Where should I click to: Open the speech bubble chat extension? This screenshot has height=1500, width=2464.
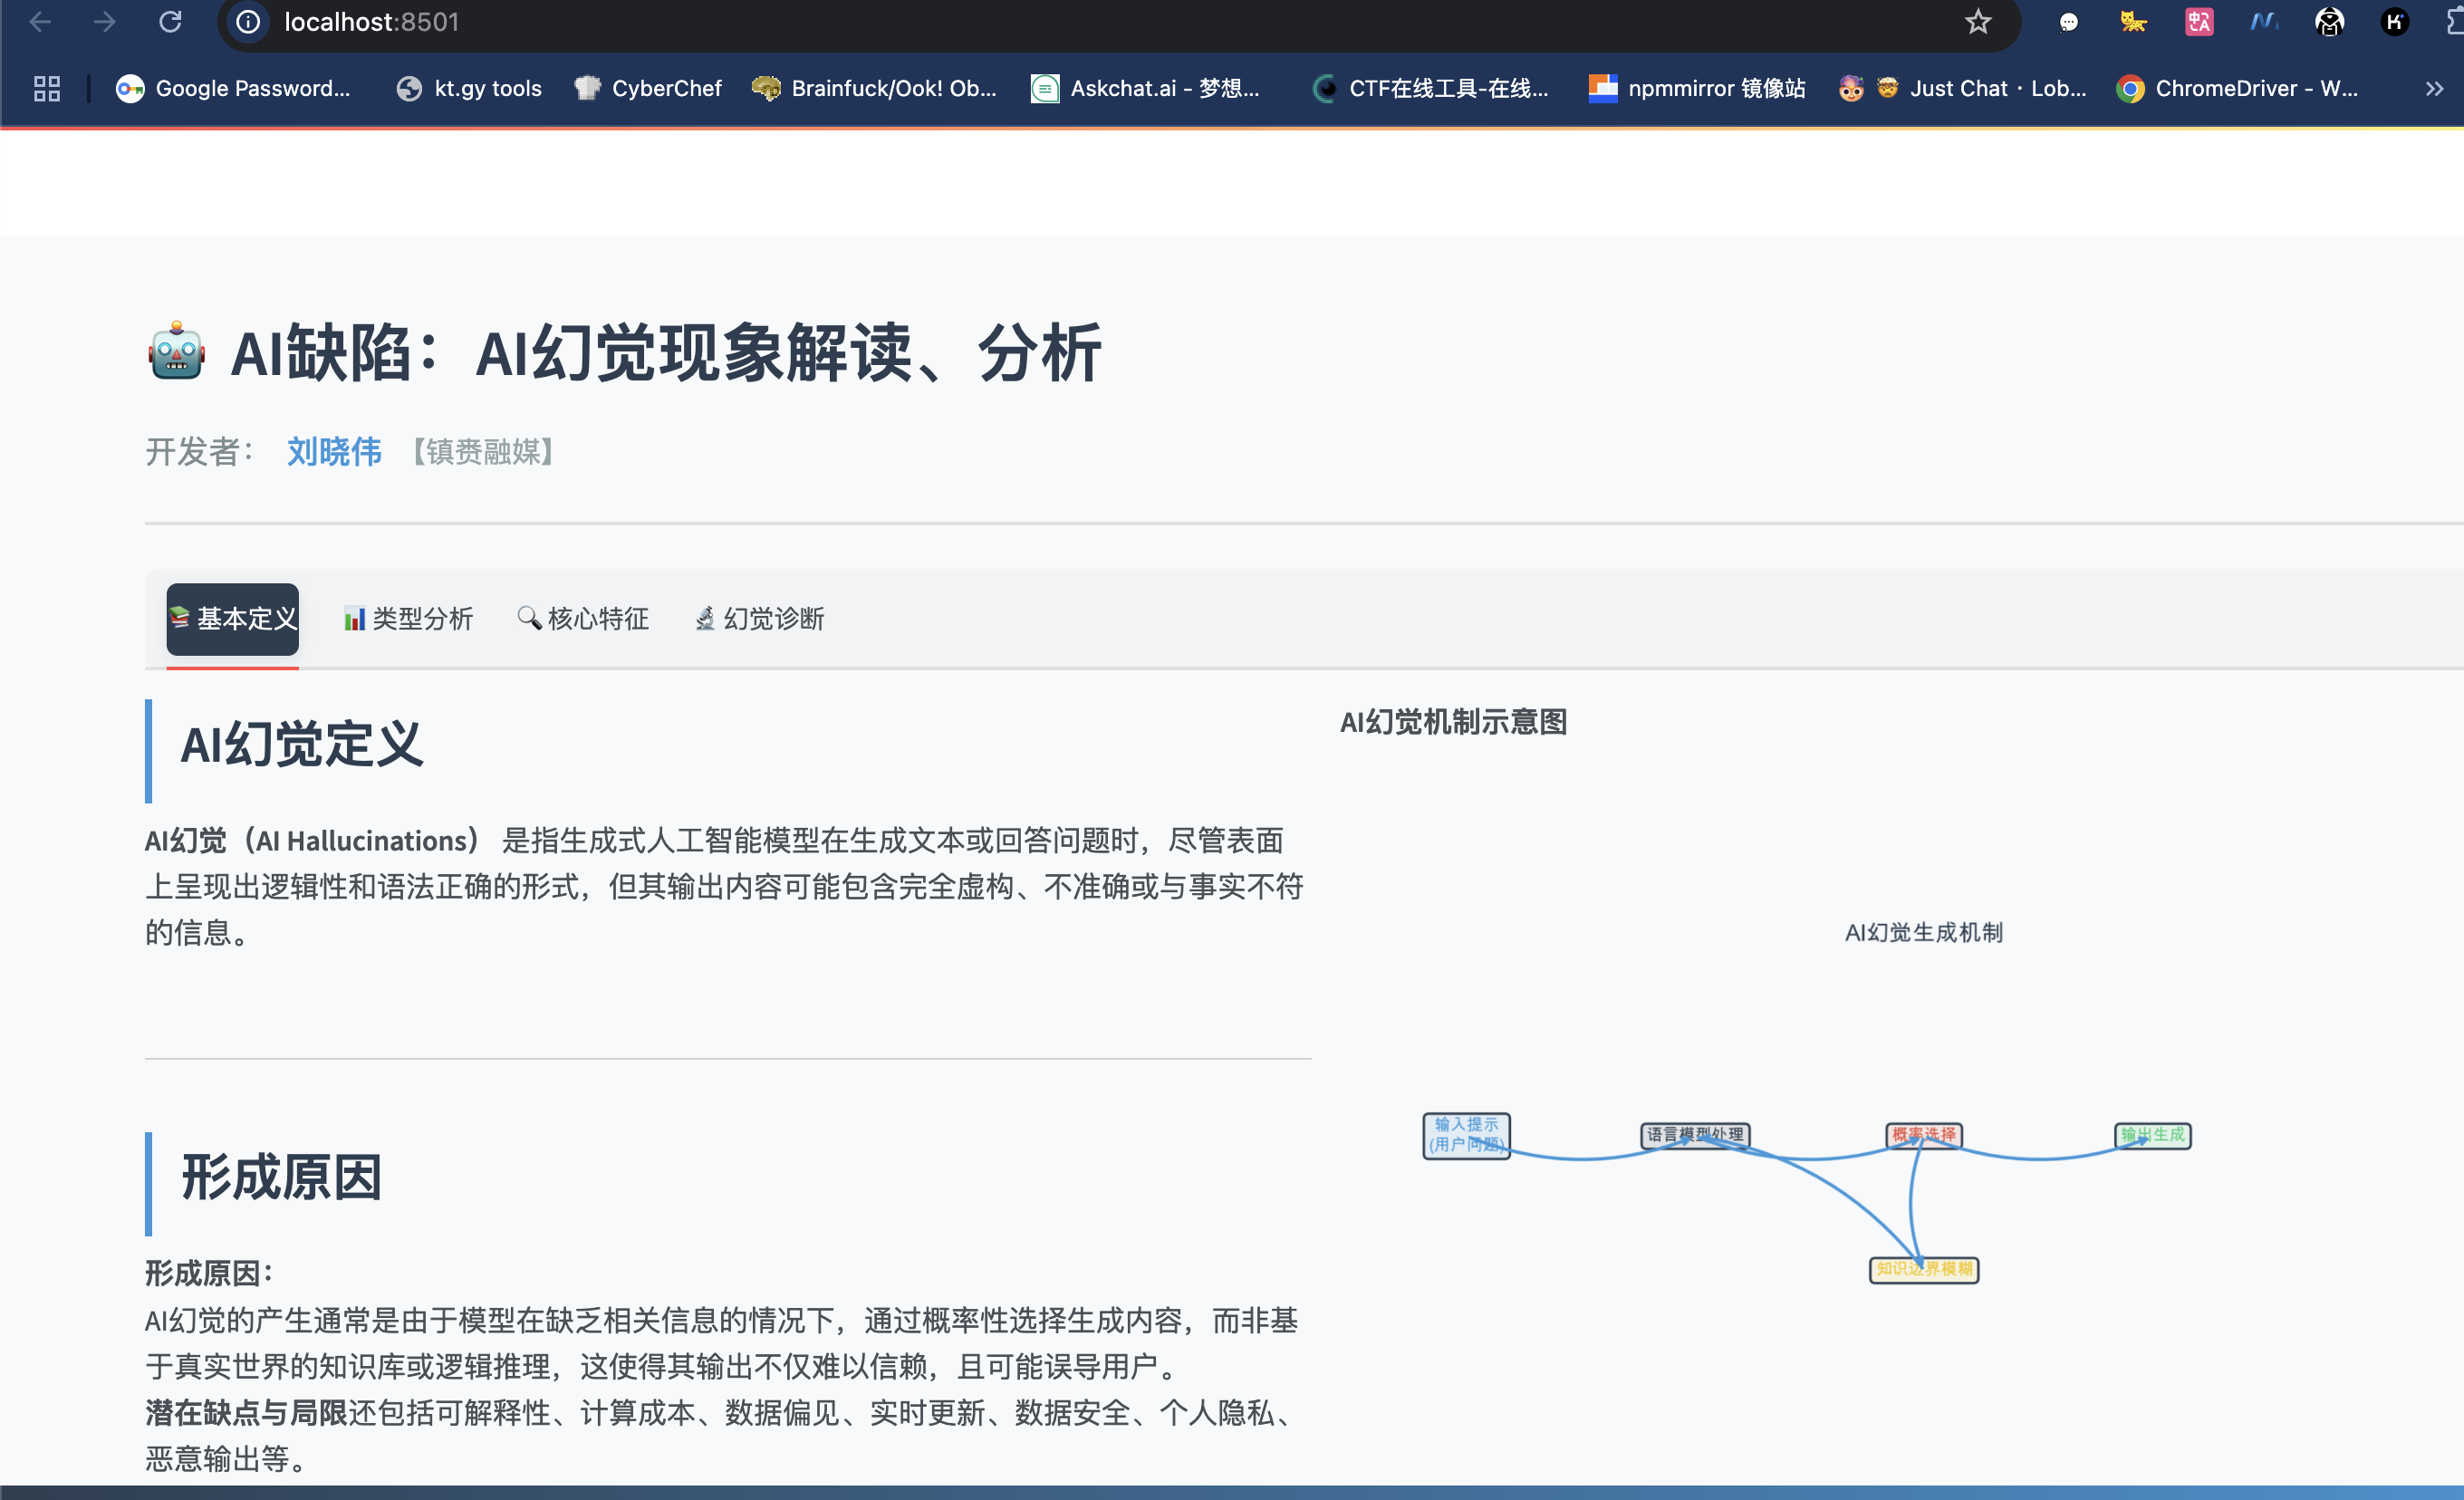pyautogui.click(x=2068, y=22)
